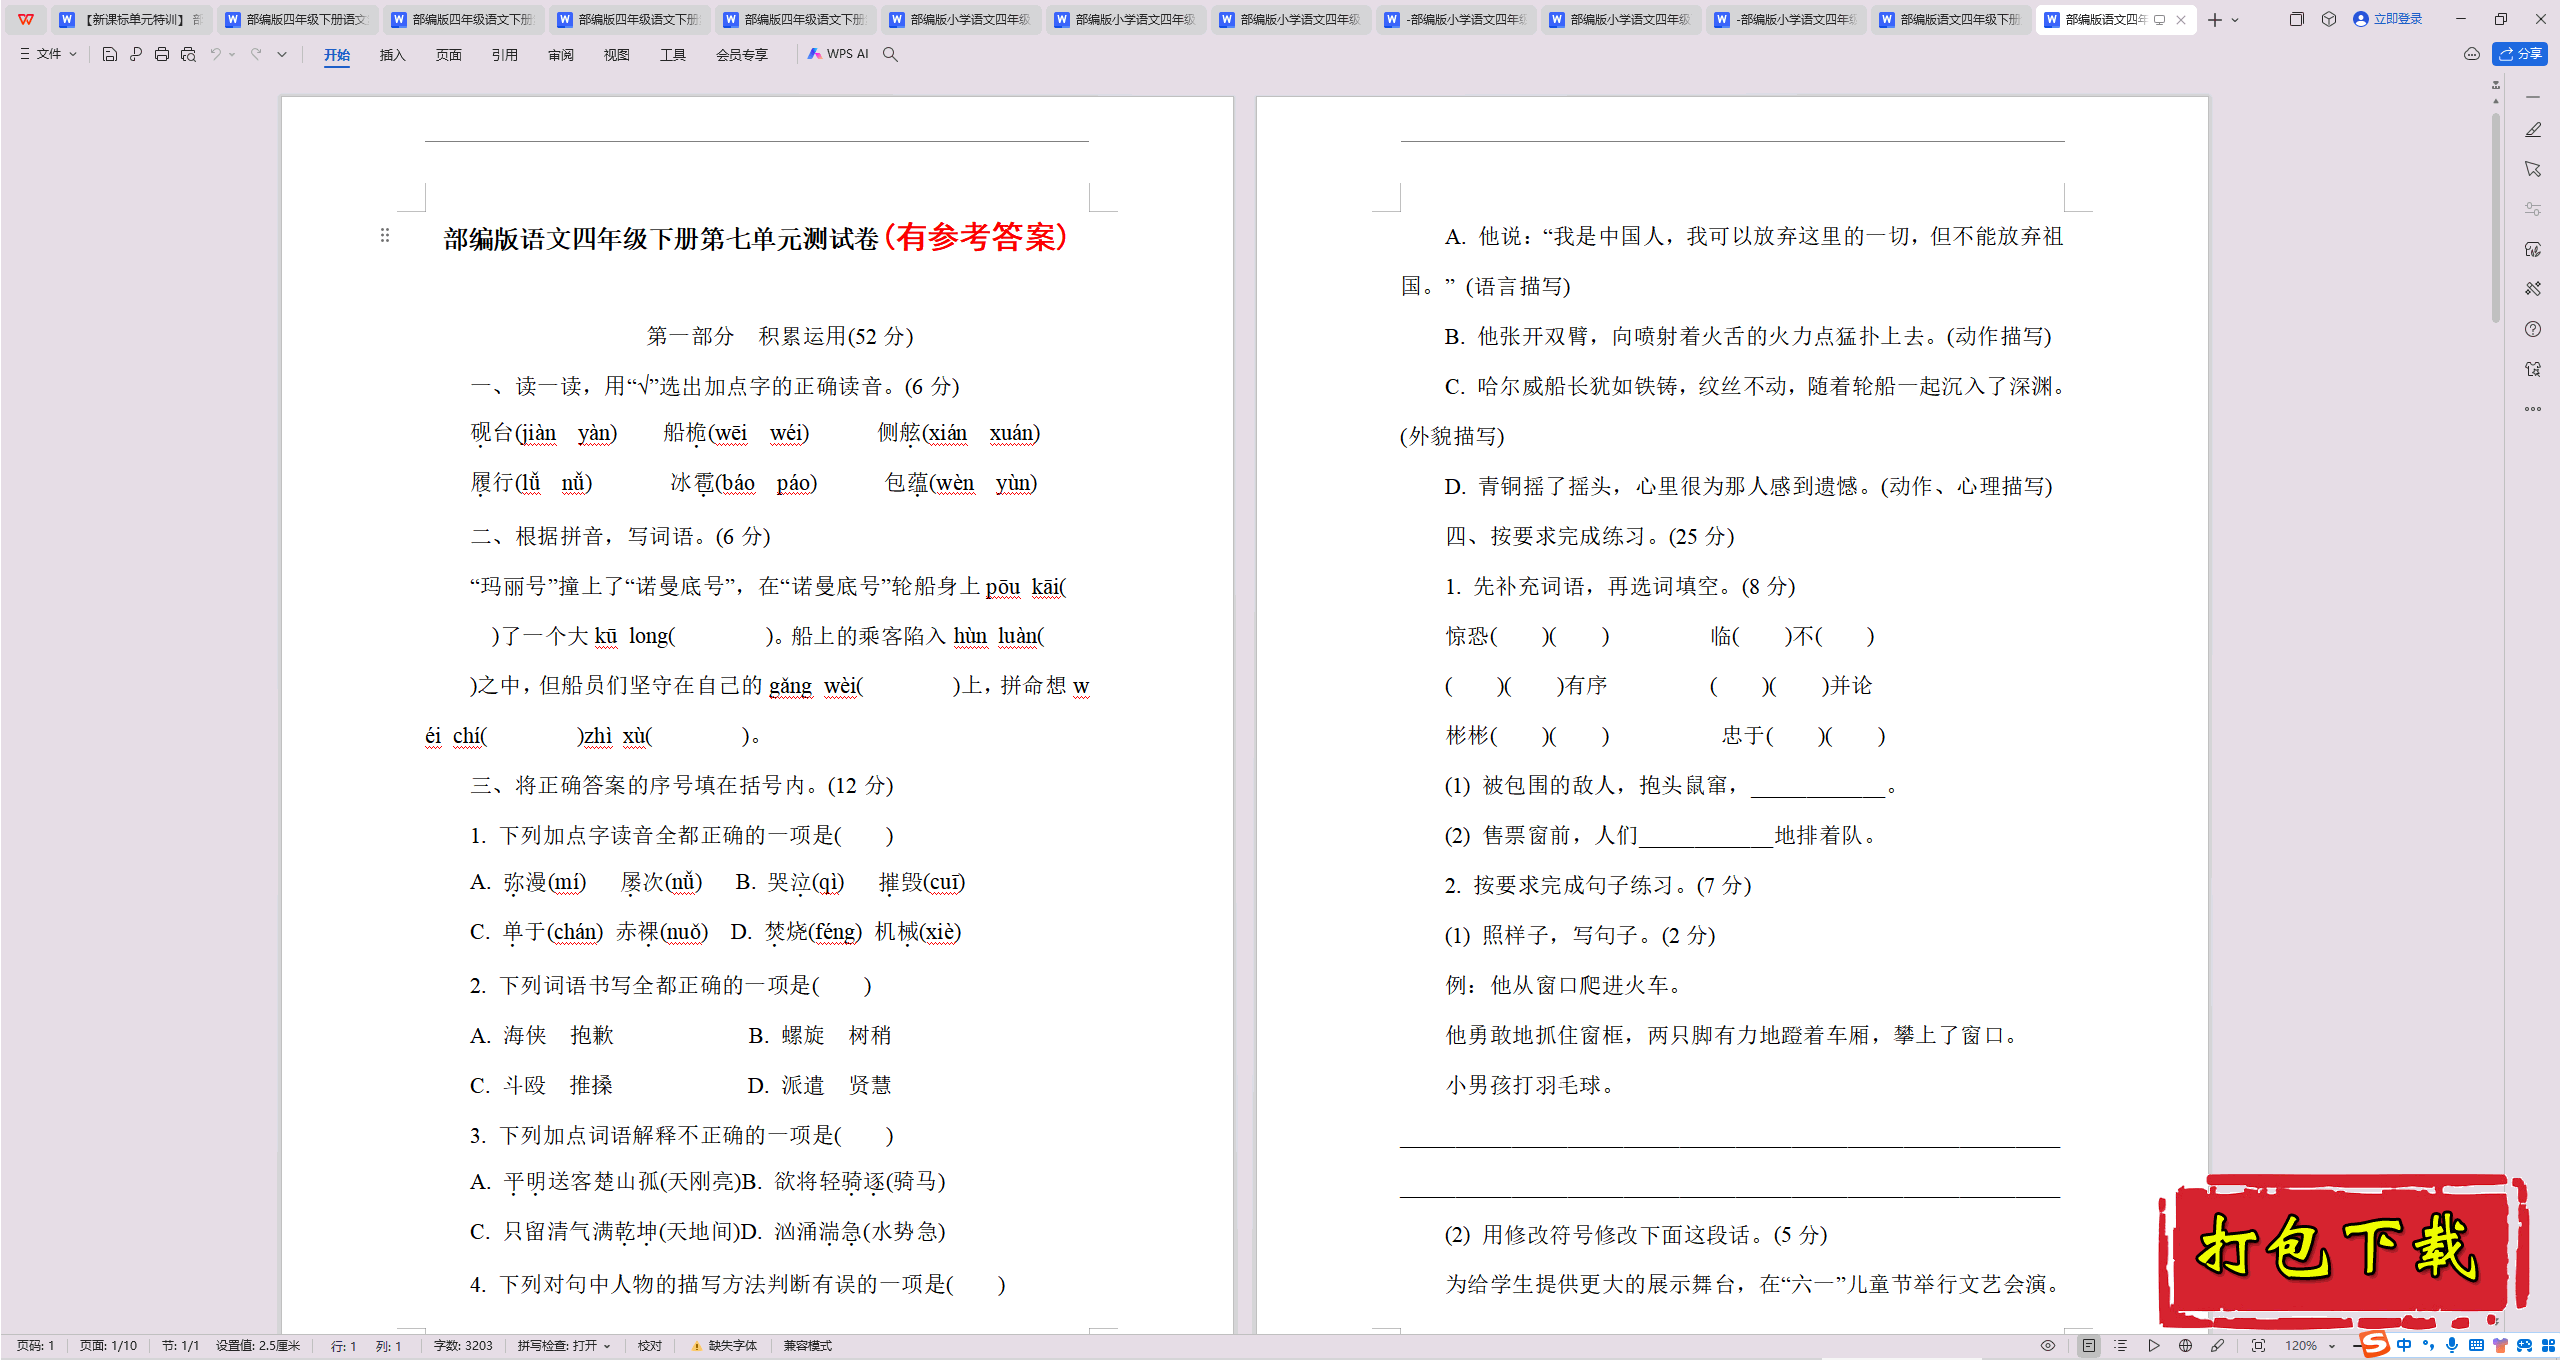Select the 页面 ribbon tab
Viewport: 2560px width, 1360px height.
click(449, 55)
